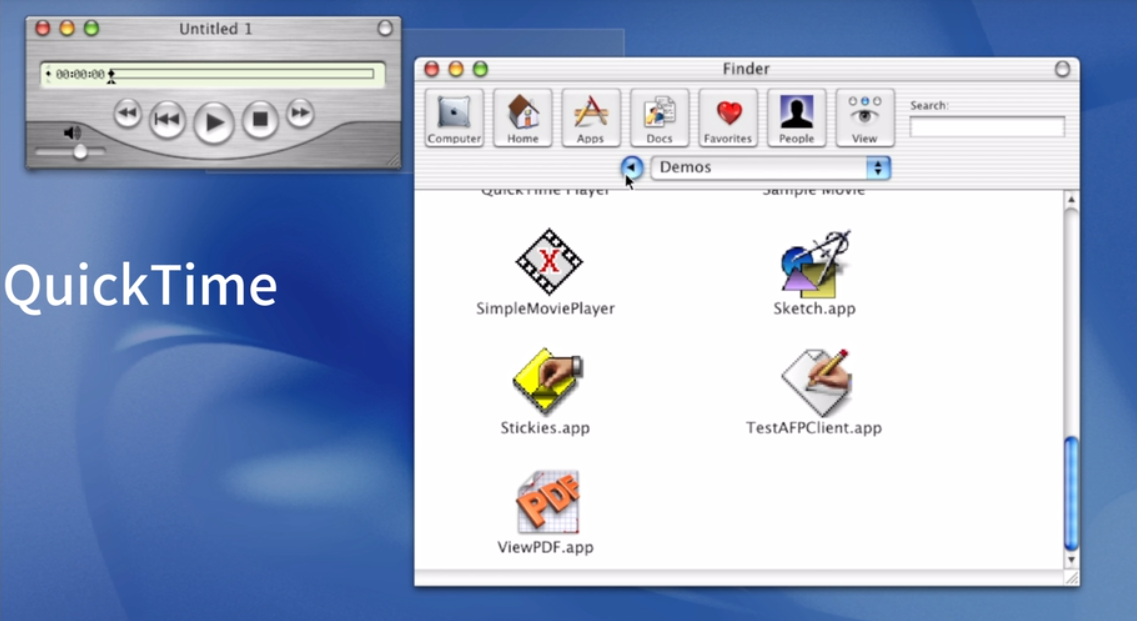Viewport: 1137px width, 621px height.
Task: Click the QuickTime fast-forward button
Action: 300,114
